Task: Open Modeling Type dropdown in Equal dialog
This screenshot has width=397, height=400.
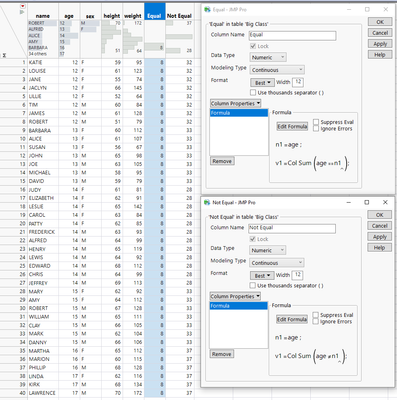Action: click(277, 70)
